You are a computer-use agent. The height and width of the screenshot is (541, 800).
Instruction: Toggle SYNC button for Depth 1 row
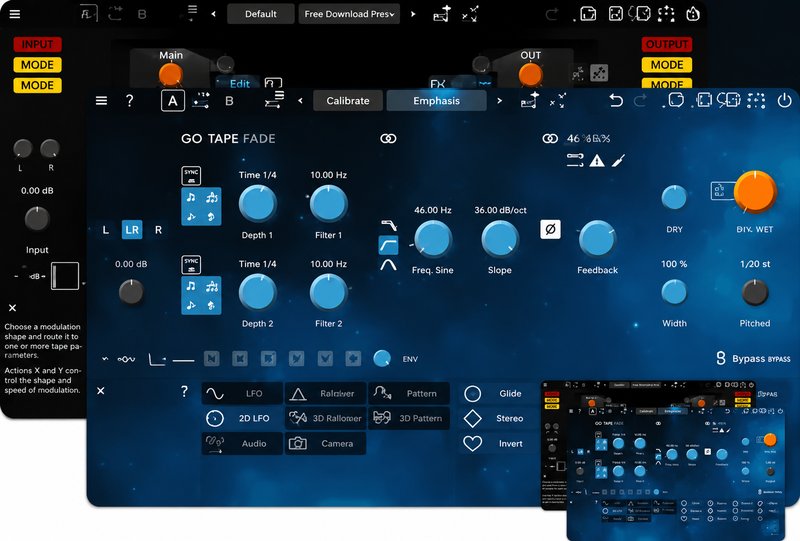191,176
